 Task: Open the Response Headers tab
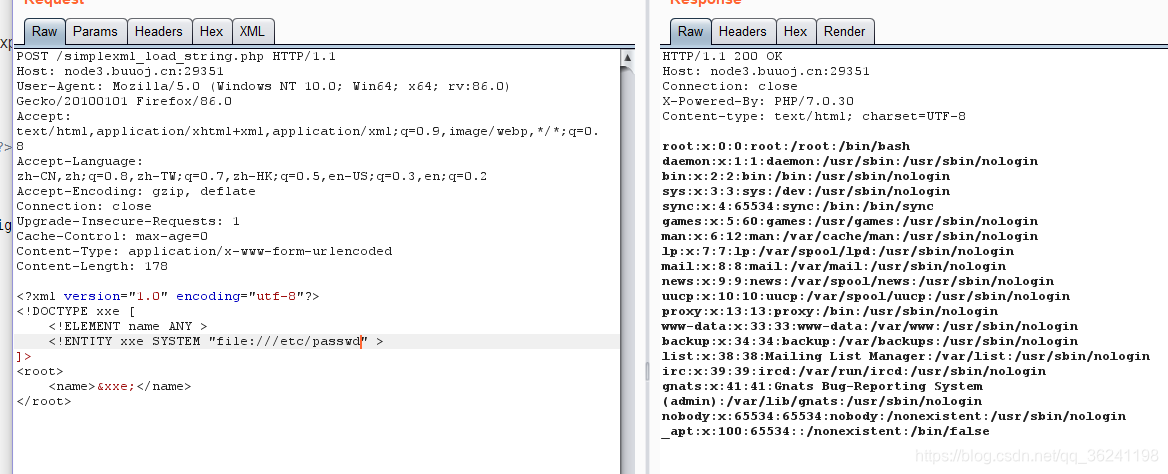click(743, 31)
